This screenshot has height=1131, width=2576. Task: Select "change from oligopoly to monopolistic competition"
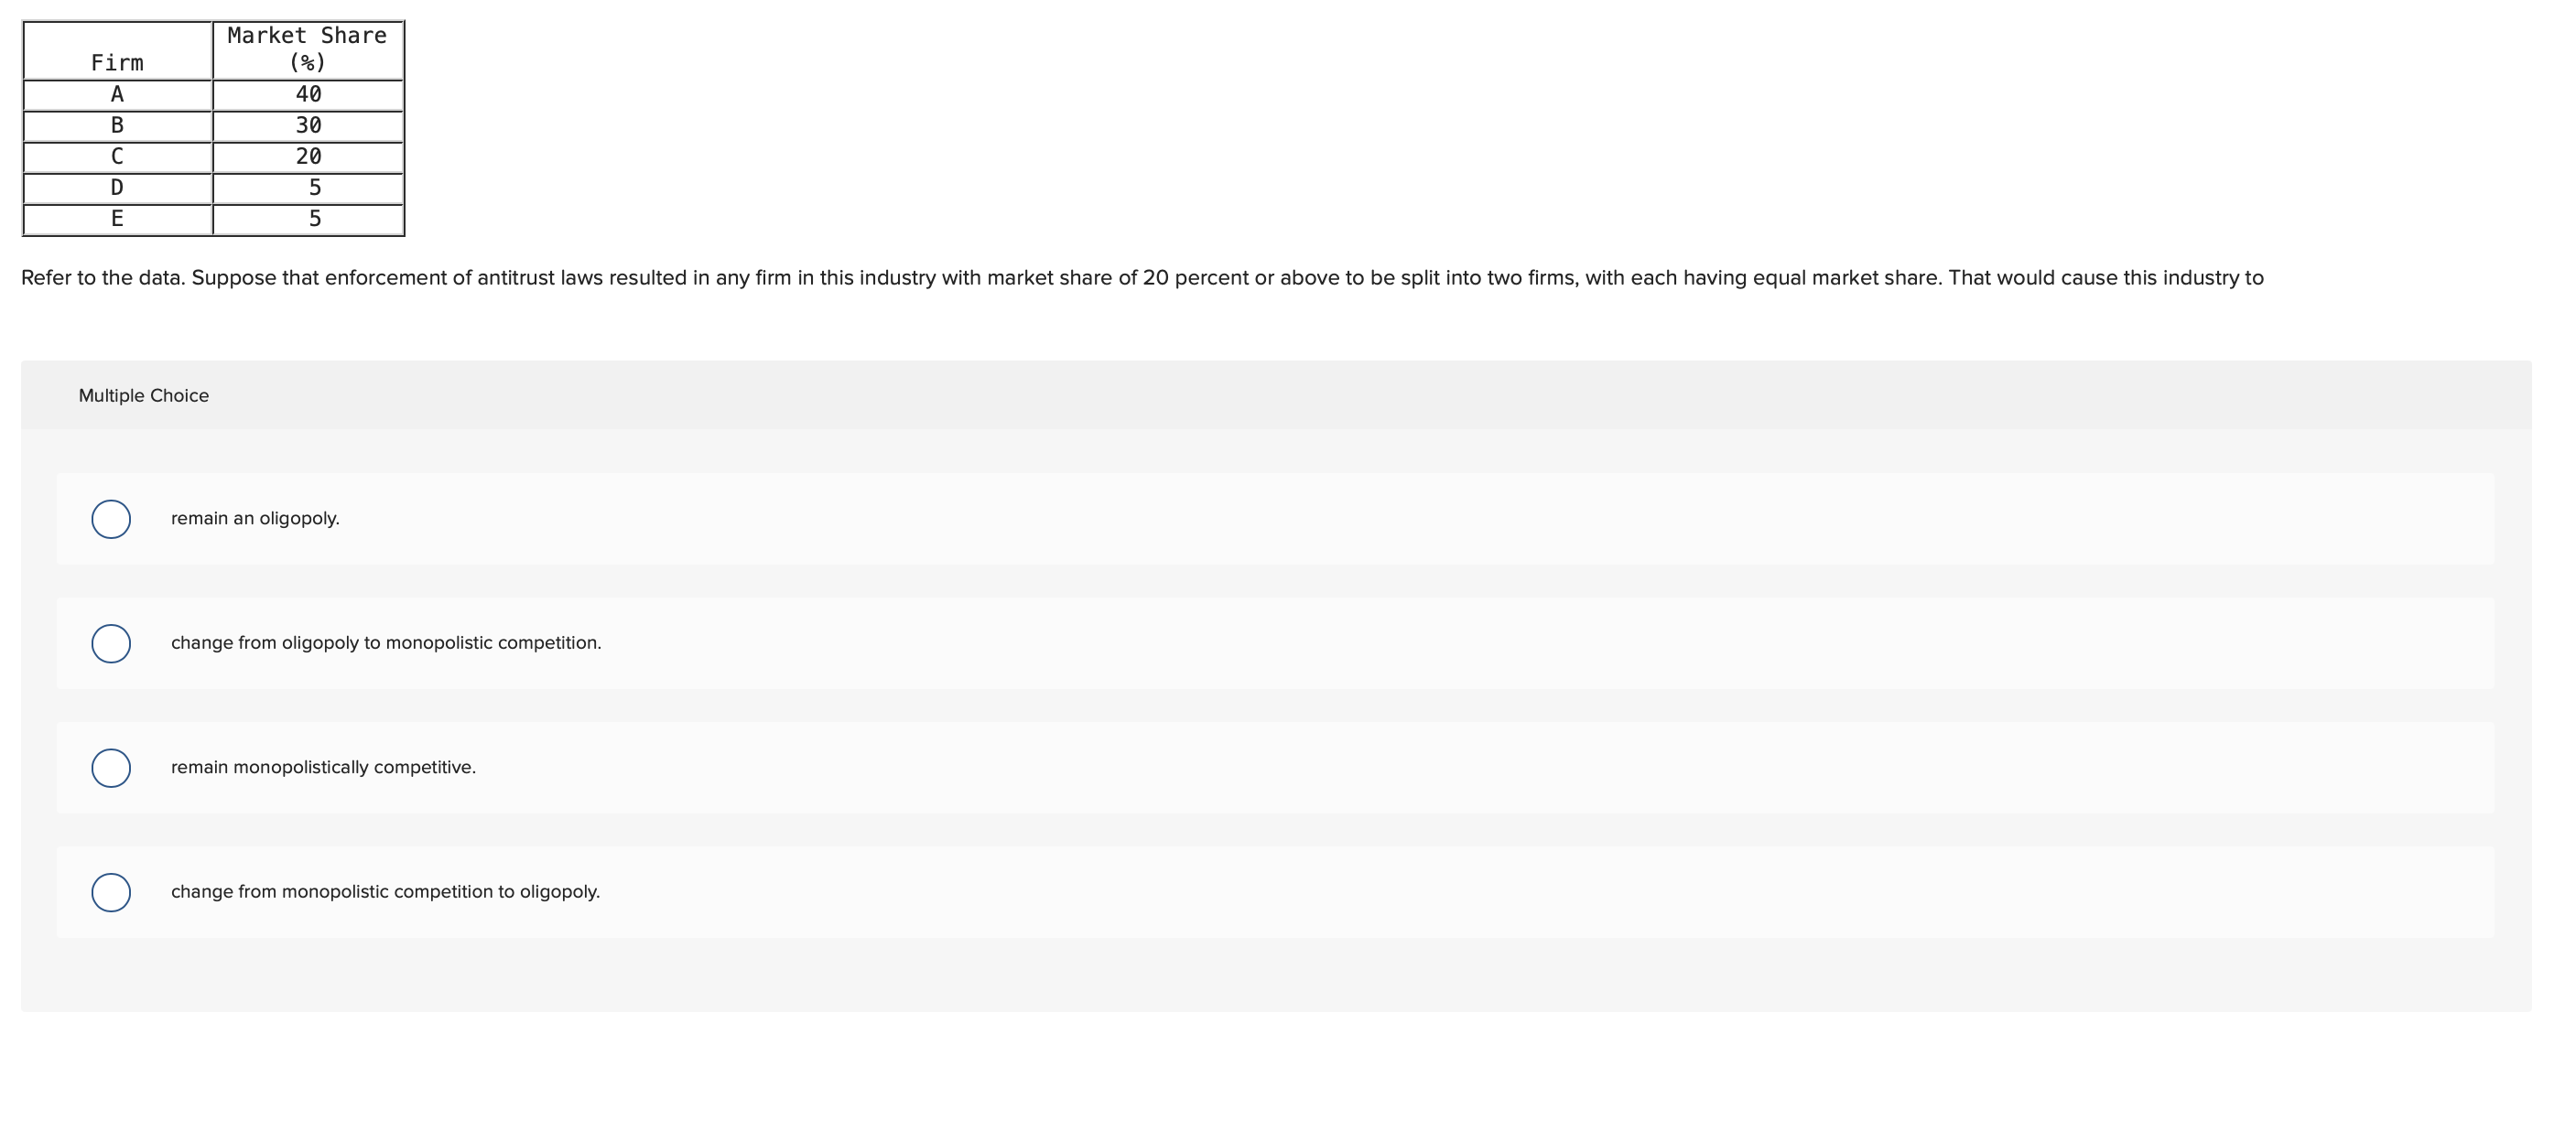pos(112,644)
